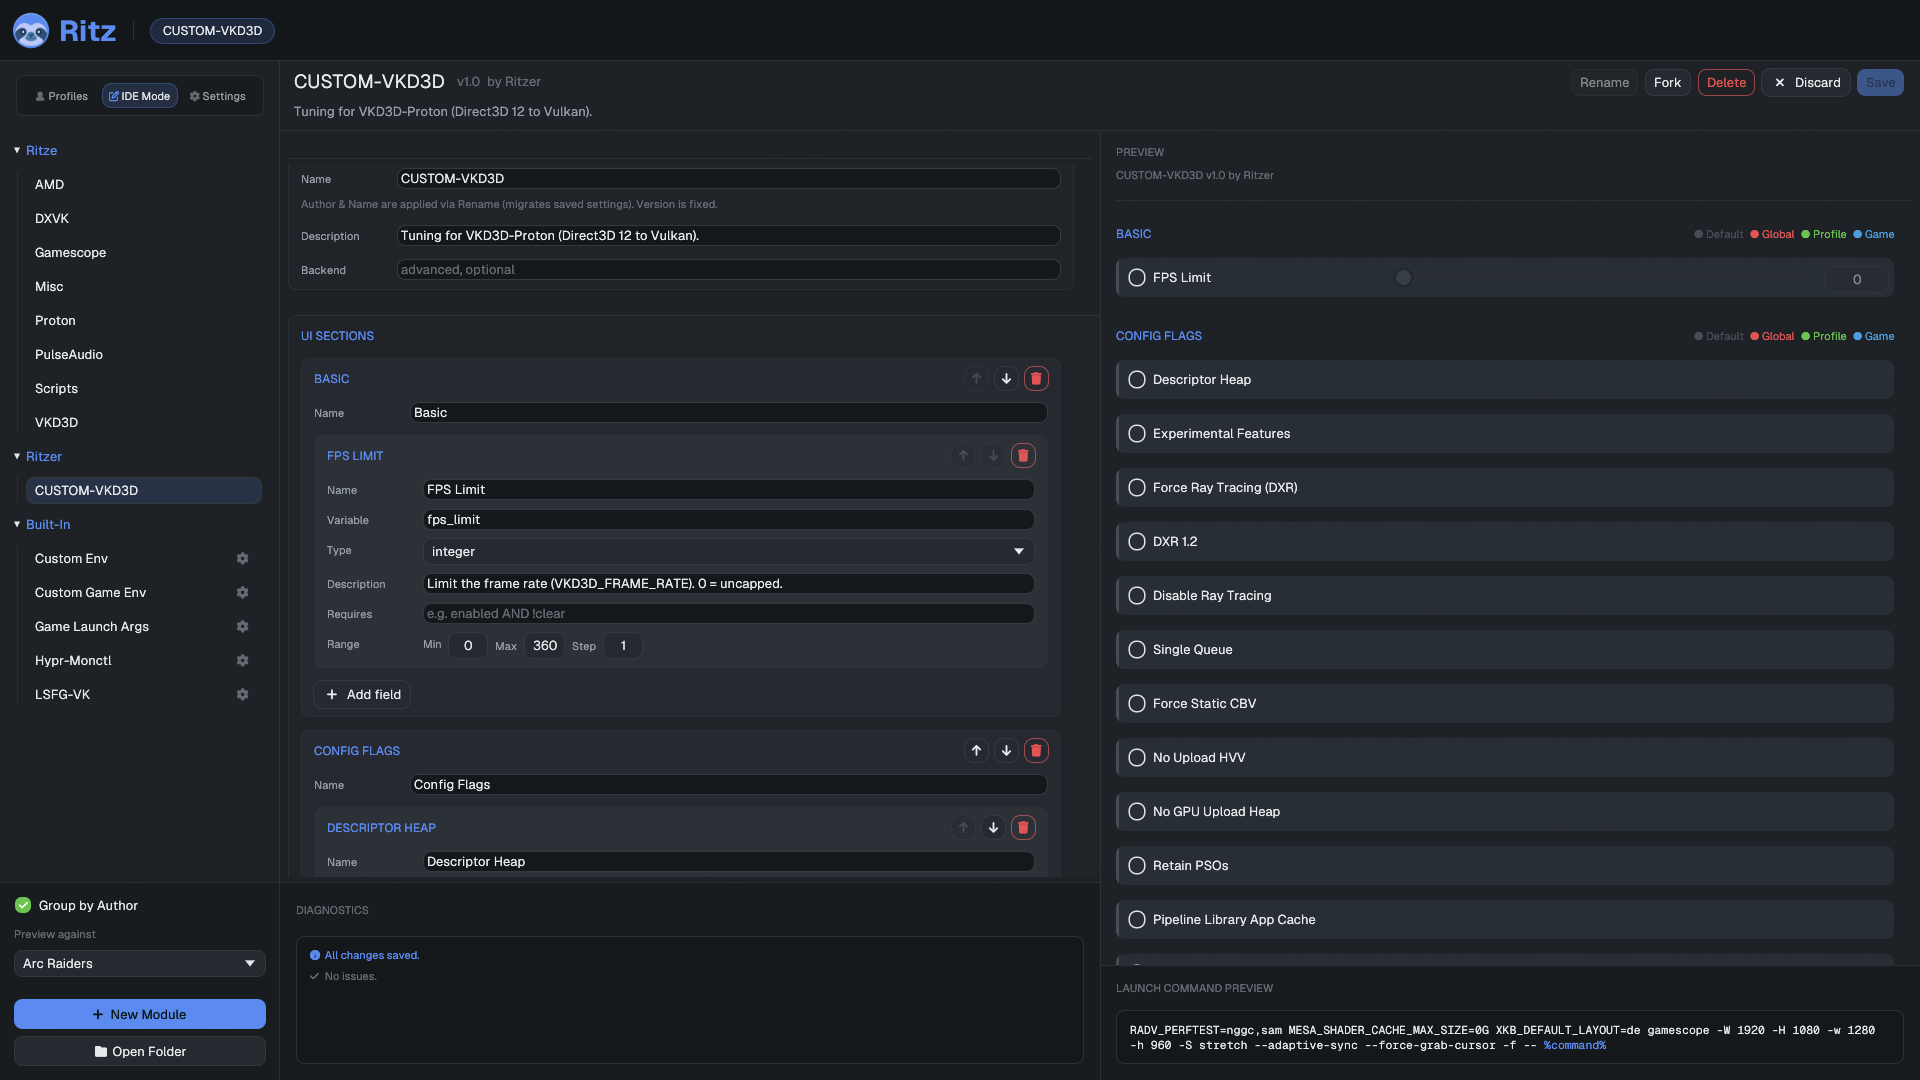Enable the Single Queue flag

(1137, 650)
